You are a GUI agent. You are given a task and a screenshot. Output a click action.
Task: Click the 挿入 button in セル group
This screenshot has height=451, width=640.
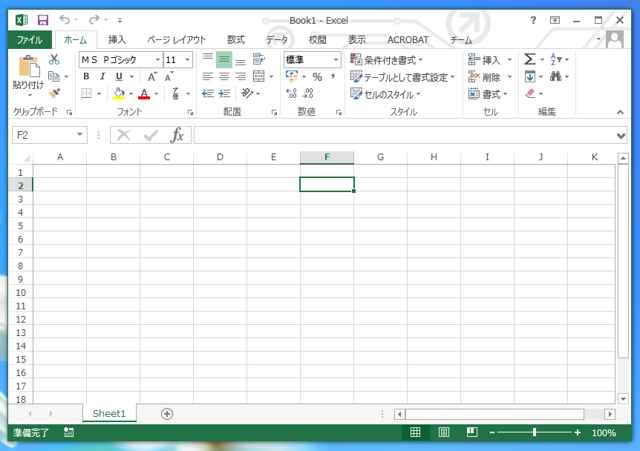489,60
